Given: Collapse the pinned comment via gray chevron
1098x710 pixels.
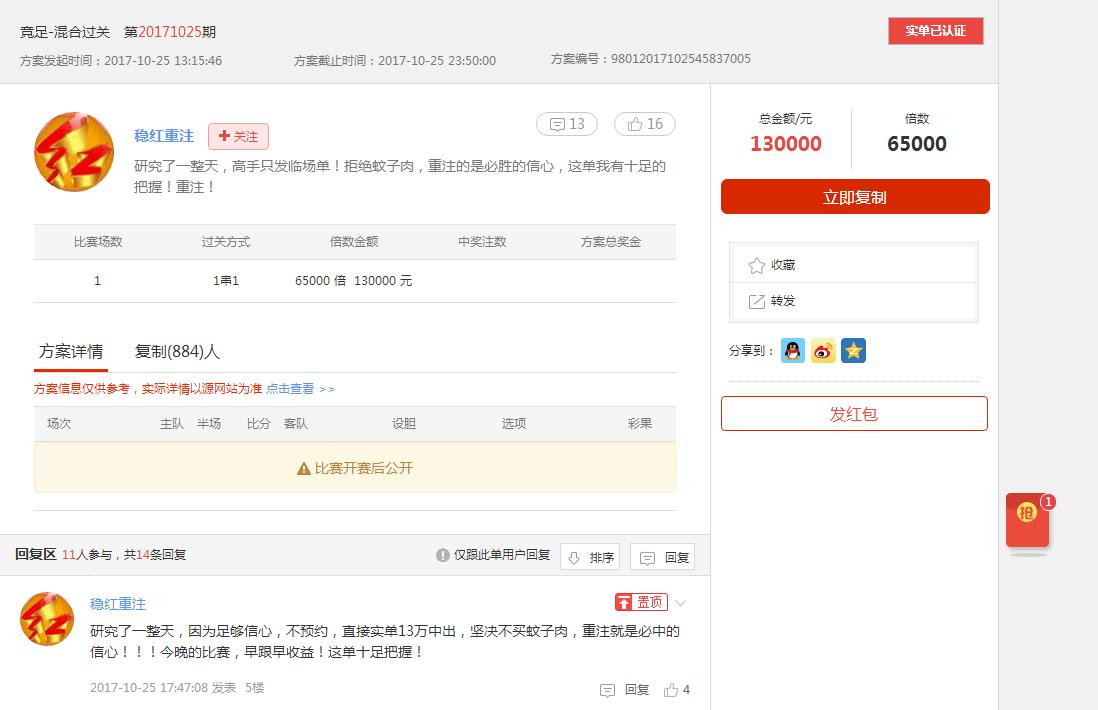Looking at the screenshot, I should [x=680, y=602].
